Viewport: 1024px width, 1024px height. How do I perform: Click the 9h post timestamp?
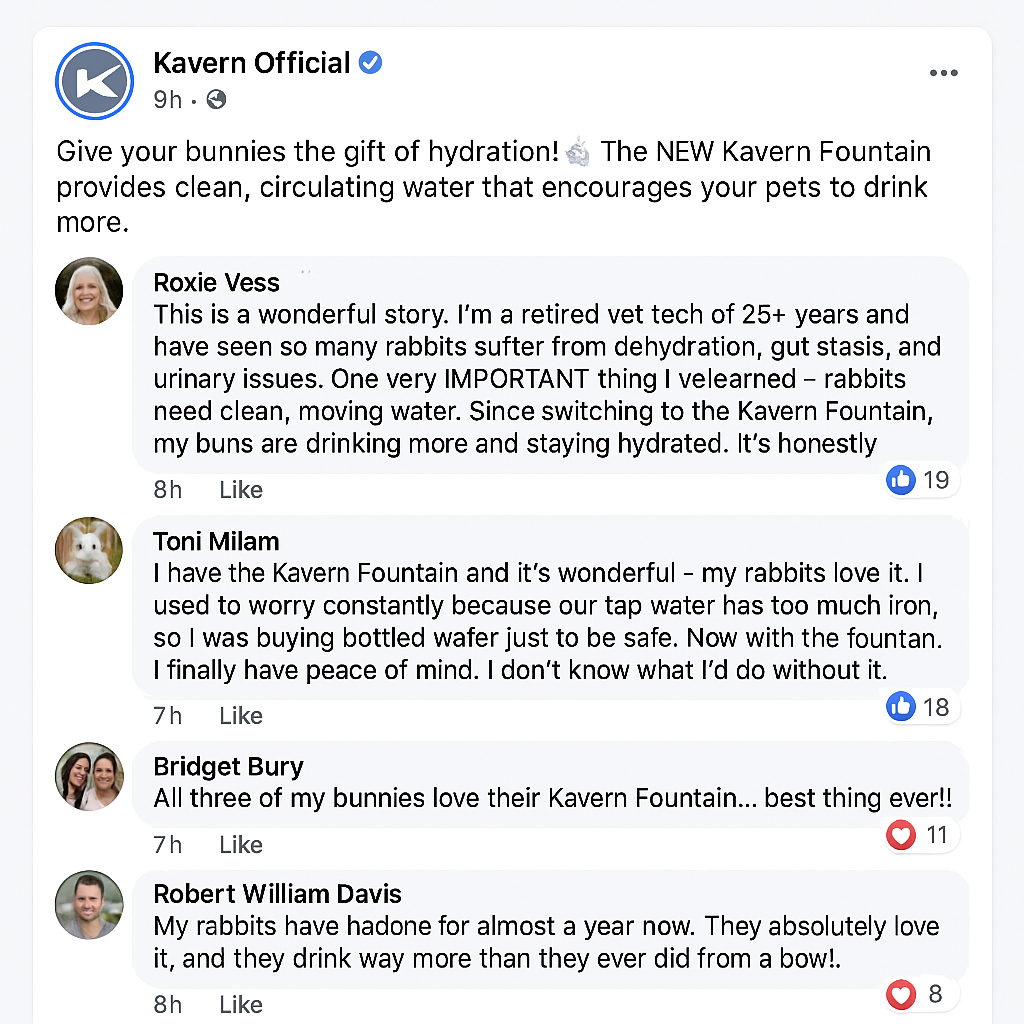point(167,99)
